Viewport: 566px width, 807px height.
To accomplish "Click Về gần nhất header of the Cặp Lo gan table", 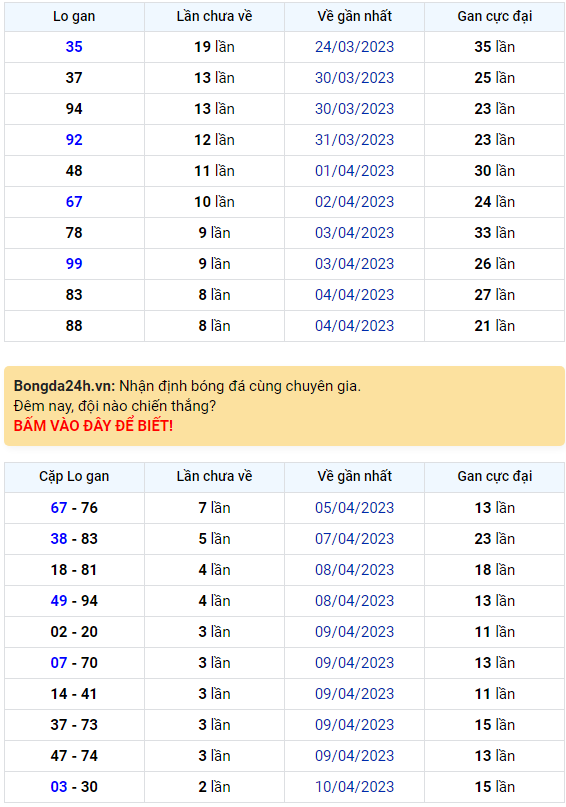I will point(355,477).
